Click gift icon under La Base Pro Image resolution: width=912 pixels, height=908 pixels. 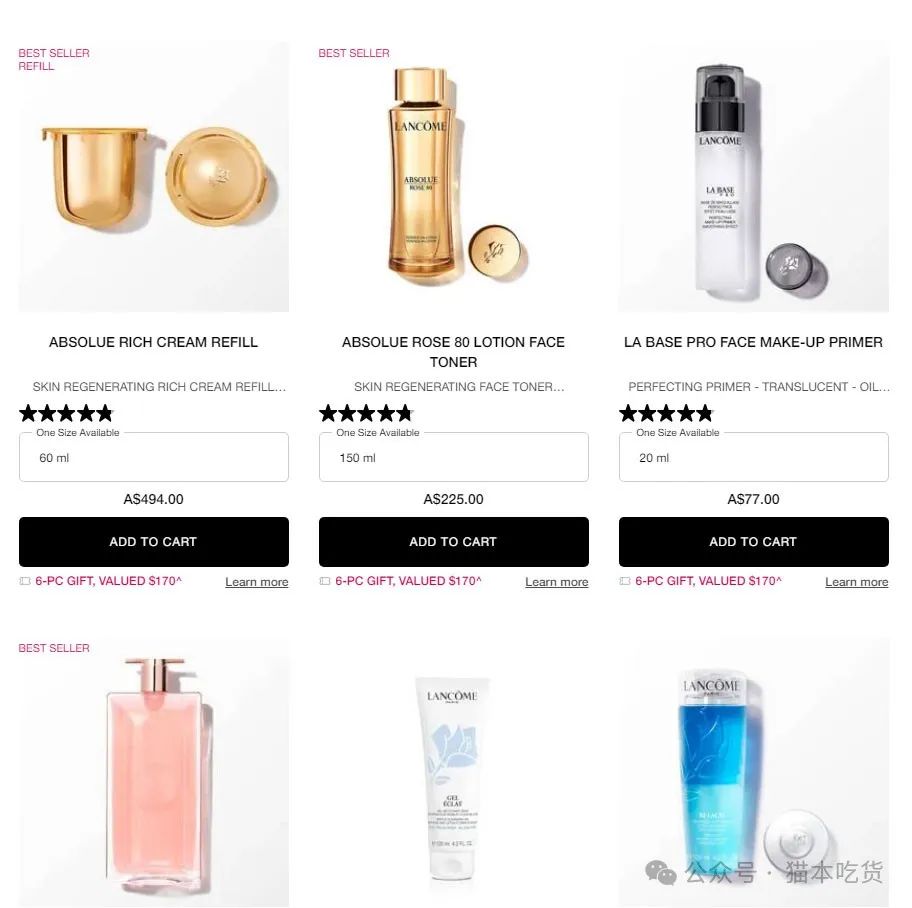coord(625,581)
